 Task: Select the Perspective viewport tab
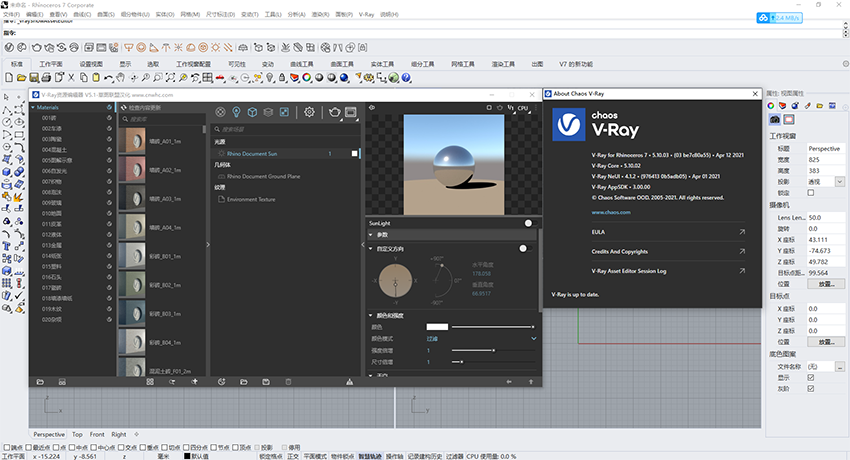pyautogui.click(x=49, y=435)
